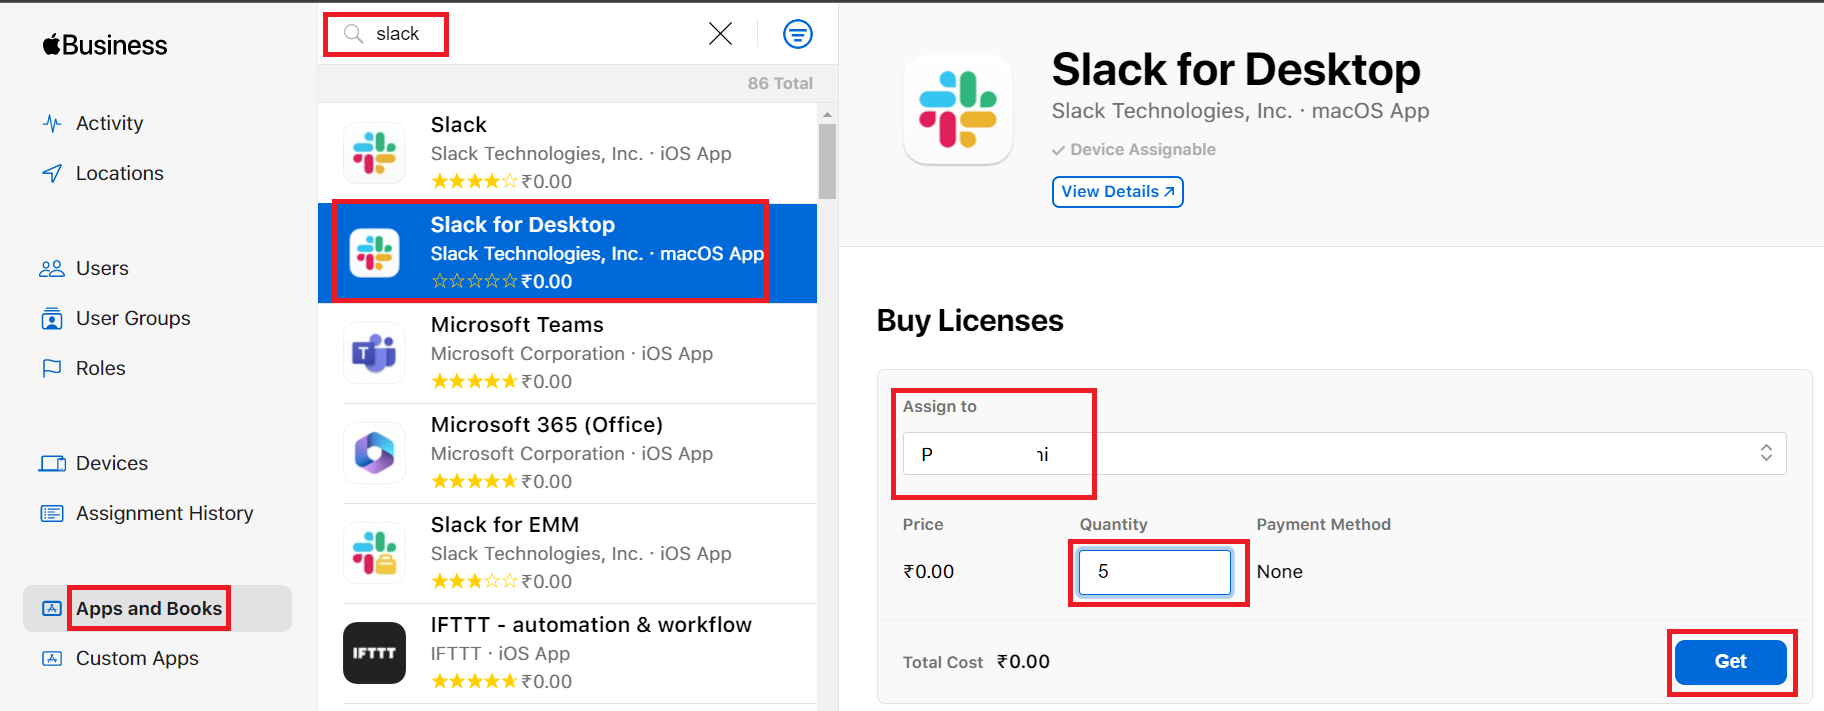Viewport: 1824px width, 711px height.
Task: Open User Groups section
Action: click(x=133, y=318)
